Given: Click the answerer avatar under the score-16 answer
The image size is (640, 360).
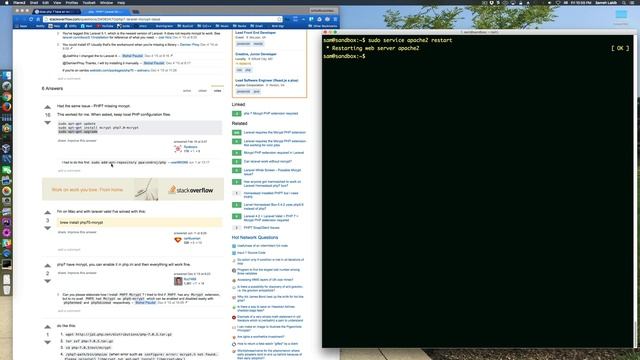Looking at the screenshot, I should [178, 149].
